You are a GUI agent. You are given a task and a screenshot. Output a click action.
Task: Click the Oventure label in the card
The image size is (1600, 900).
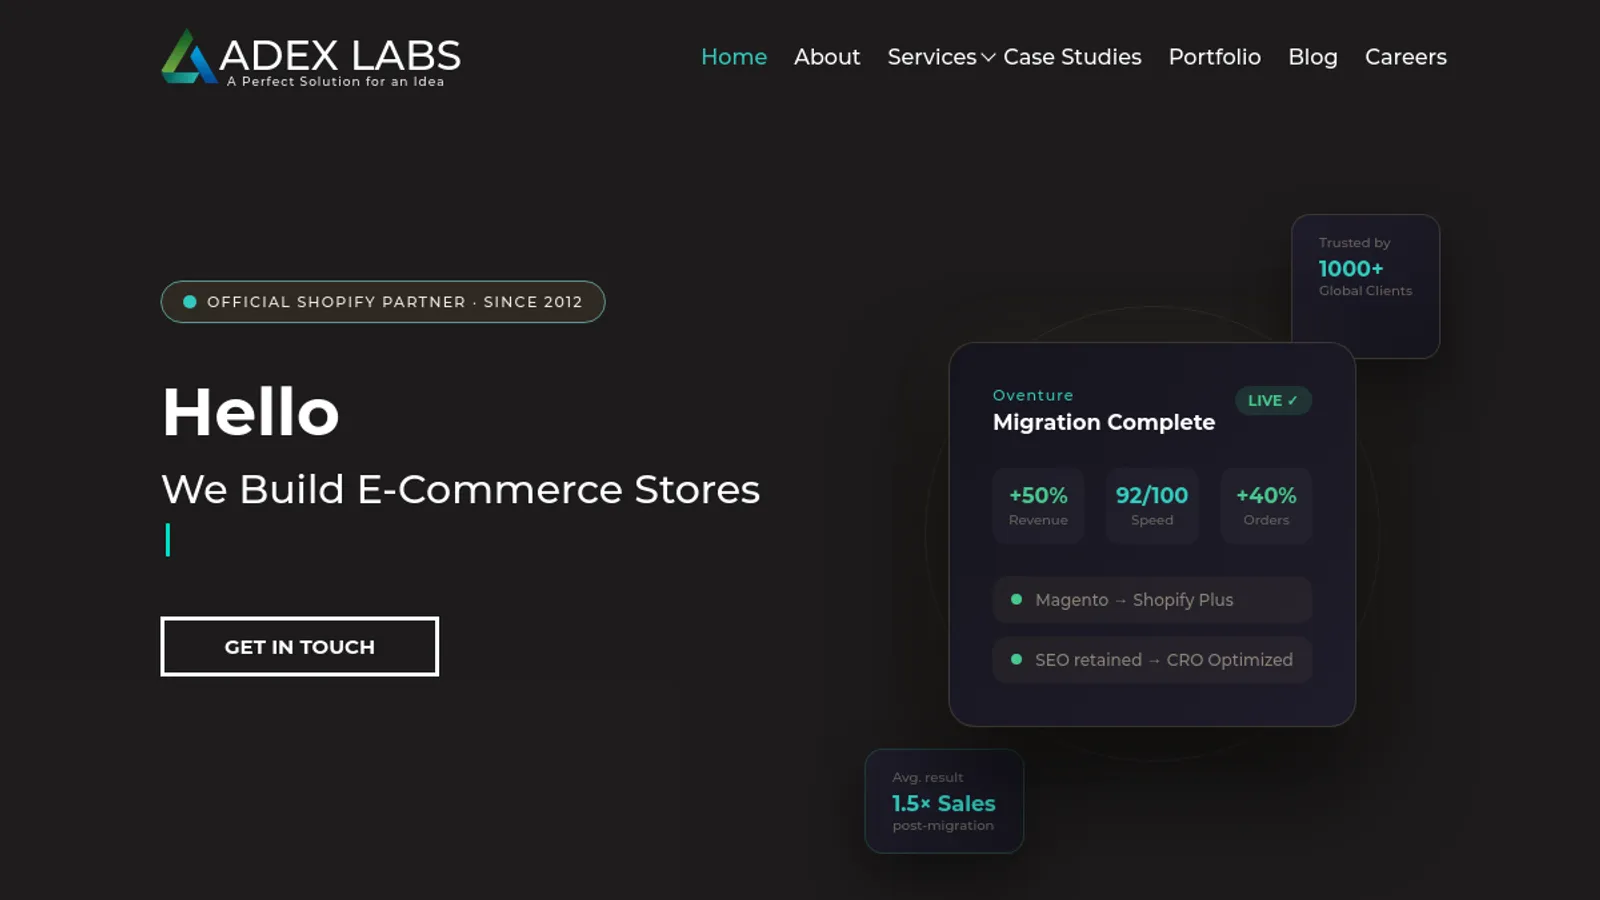pyautogui.click(x=1033, y=395)
